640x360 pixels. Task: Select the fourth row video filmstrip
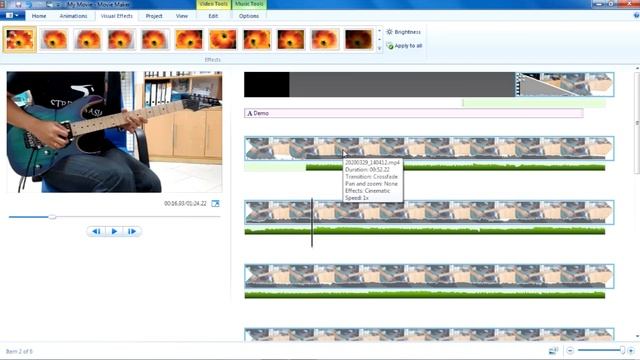[429, 276]
